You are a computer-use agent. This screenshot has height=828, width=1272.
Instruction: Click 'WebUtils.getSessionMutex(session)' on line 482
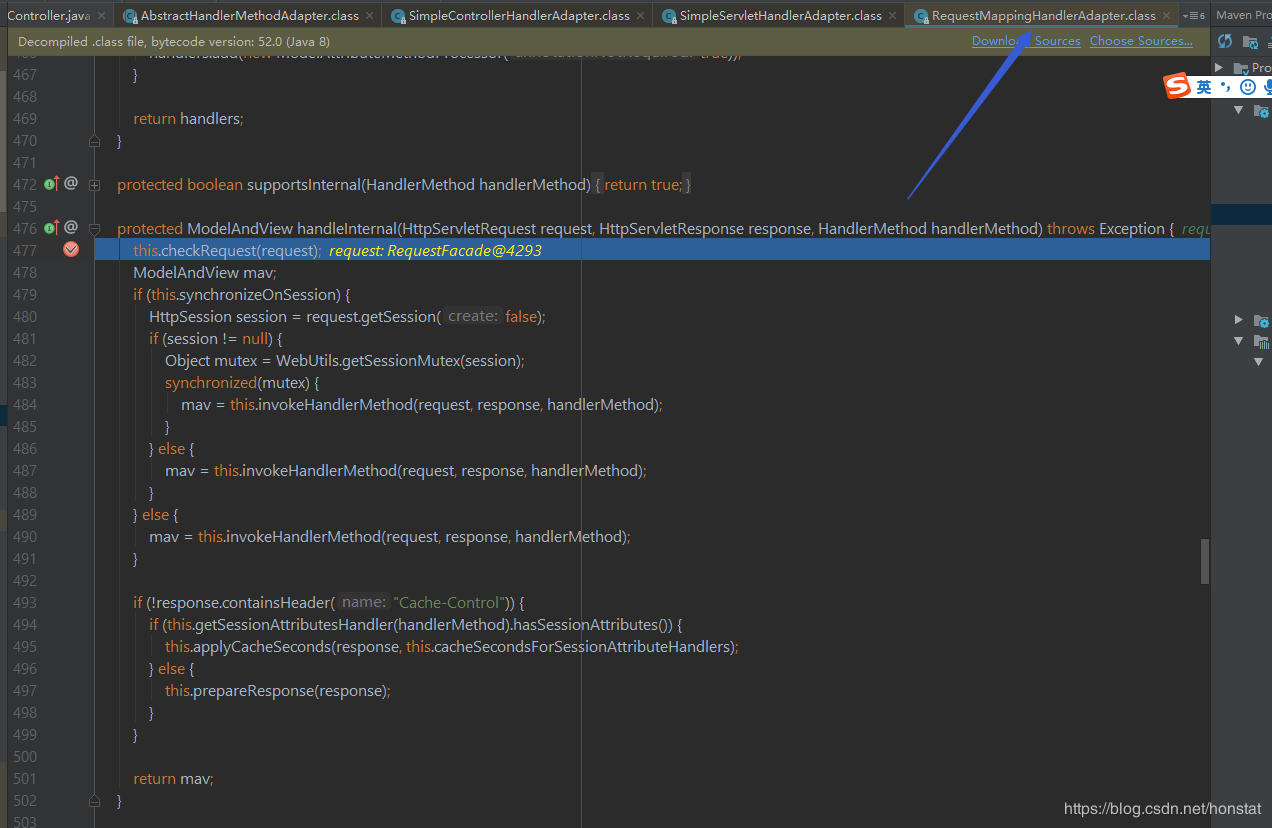400,360
